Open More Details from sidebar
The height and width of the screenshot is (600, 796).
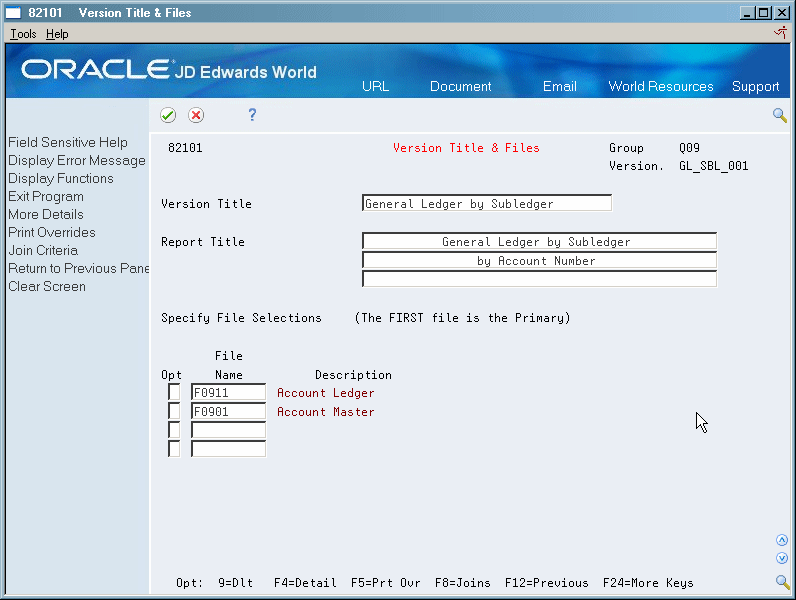click(x=46, y=214)
